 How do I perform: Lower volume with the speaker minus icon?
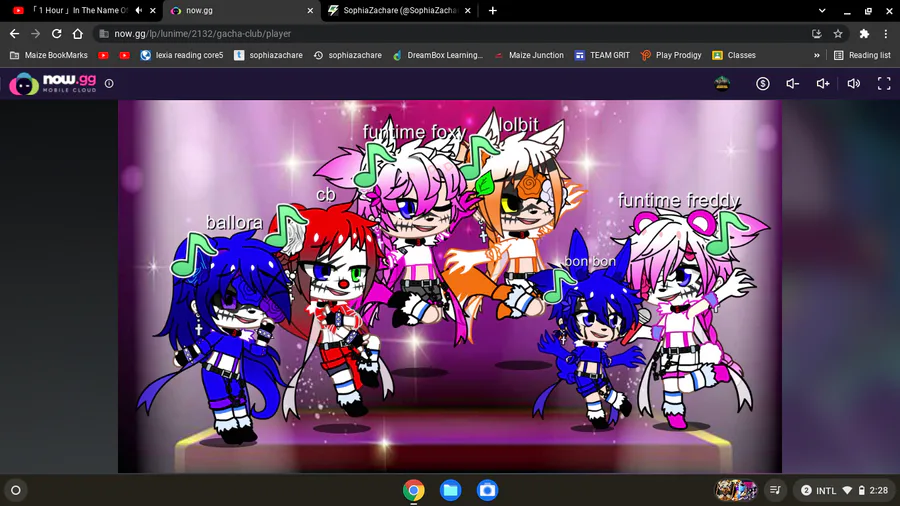pos(793,84)
